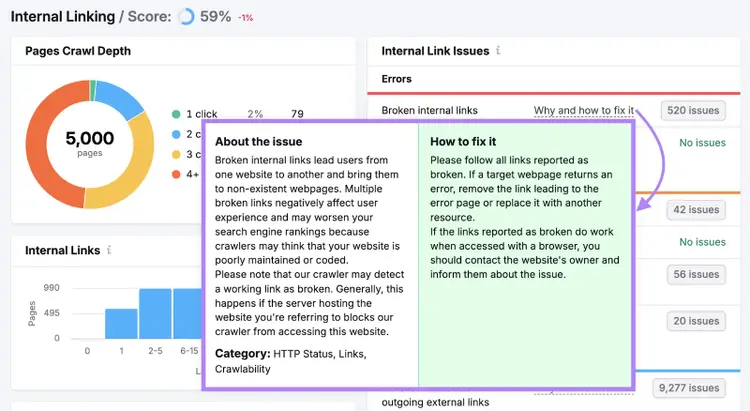Viewport: 750px width, 411px height.
Task: Click the 'How to fix it' heading
Action: pos(463,142)
